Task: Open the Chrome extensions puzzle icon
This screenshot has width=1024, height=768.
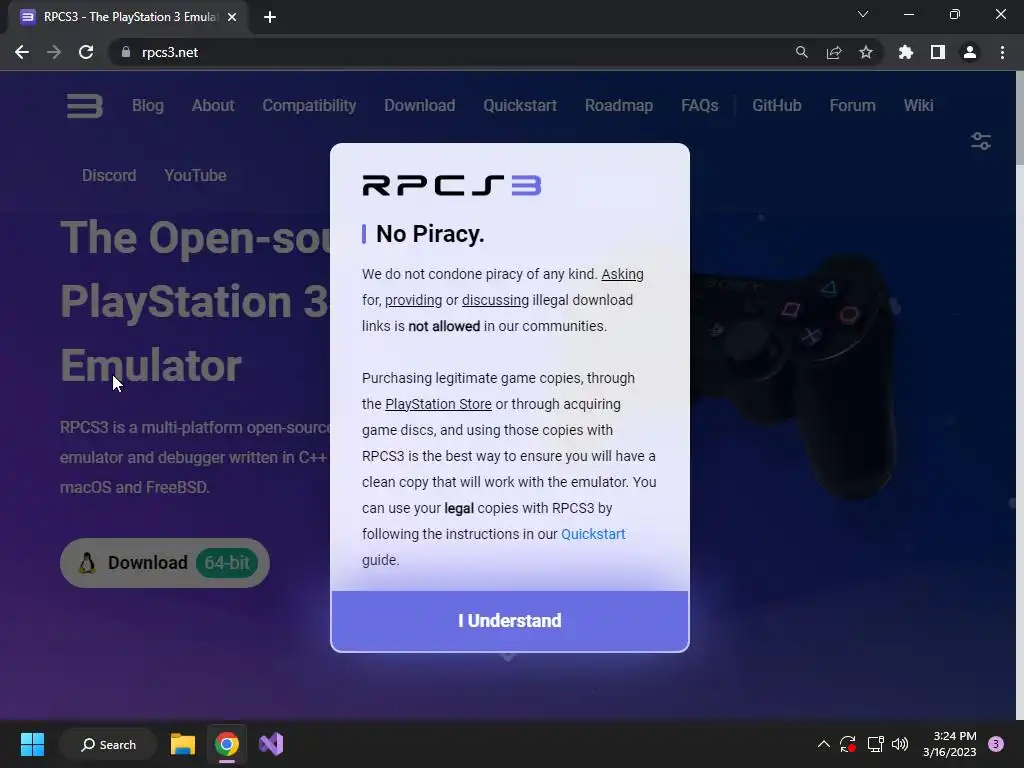Action: (x=906, y=52)
